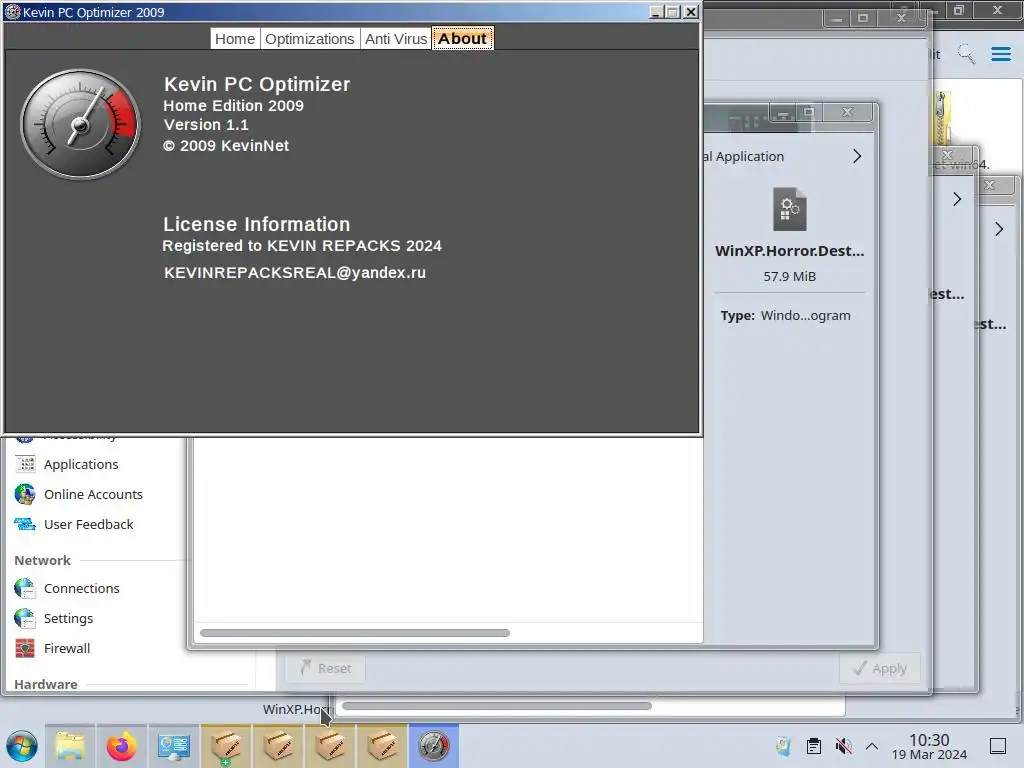Open the Start menu
The width and height of the screenshot is (1024, 768).
(22, 746)
